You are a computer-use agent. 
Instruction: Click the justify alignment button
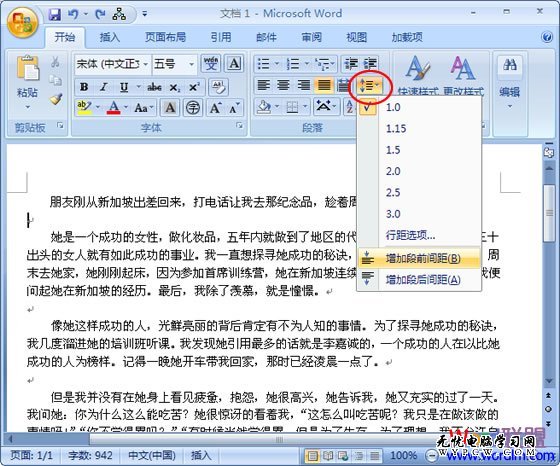(324, 85)
